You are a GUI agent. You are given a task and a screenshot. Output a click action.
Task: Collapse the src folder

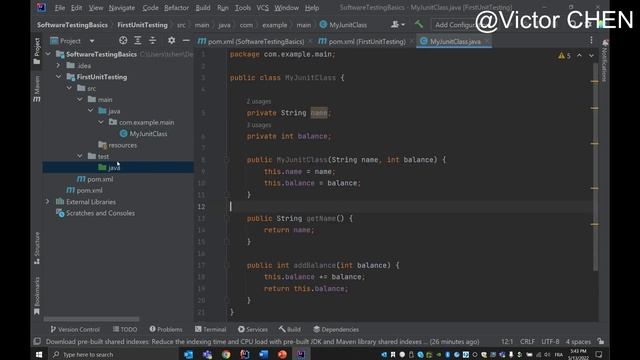(x=69, y=88)
